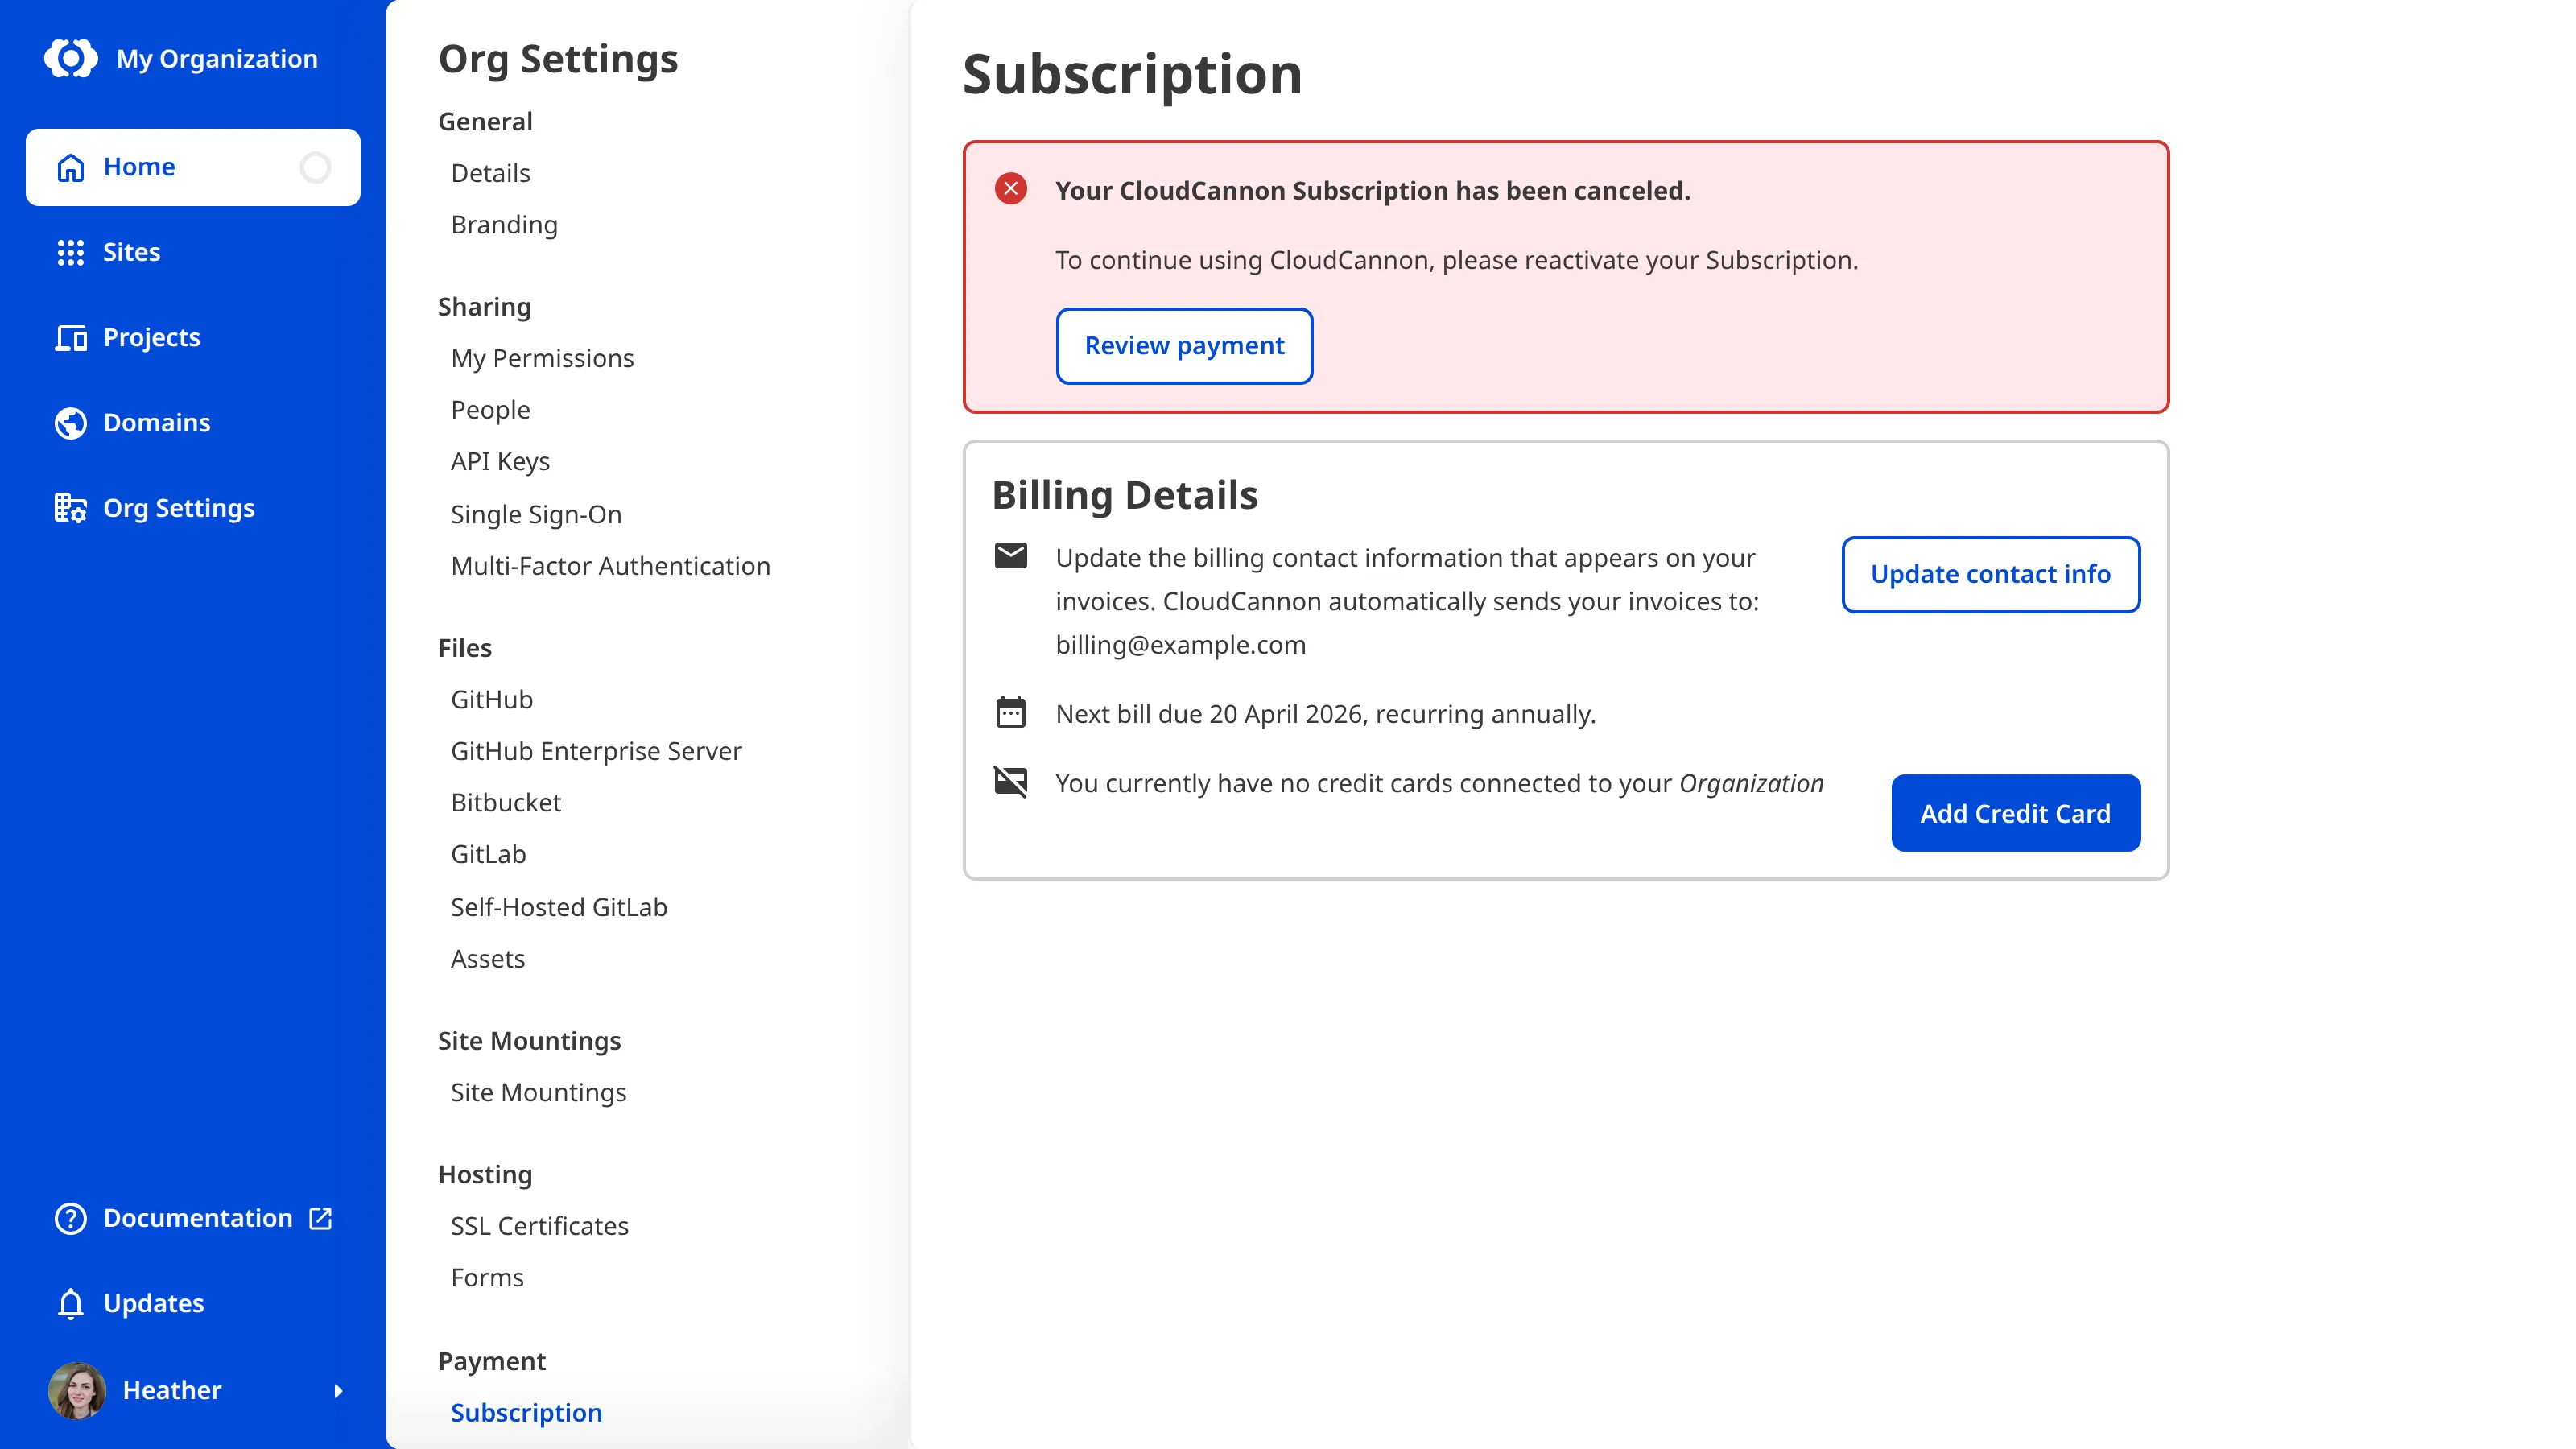Viewport: 2576px width, 1449px height.
Task: Open the Domains navigation item
Action: [x=193, y=423]
